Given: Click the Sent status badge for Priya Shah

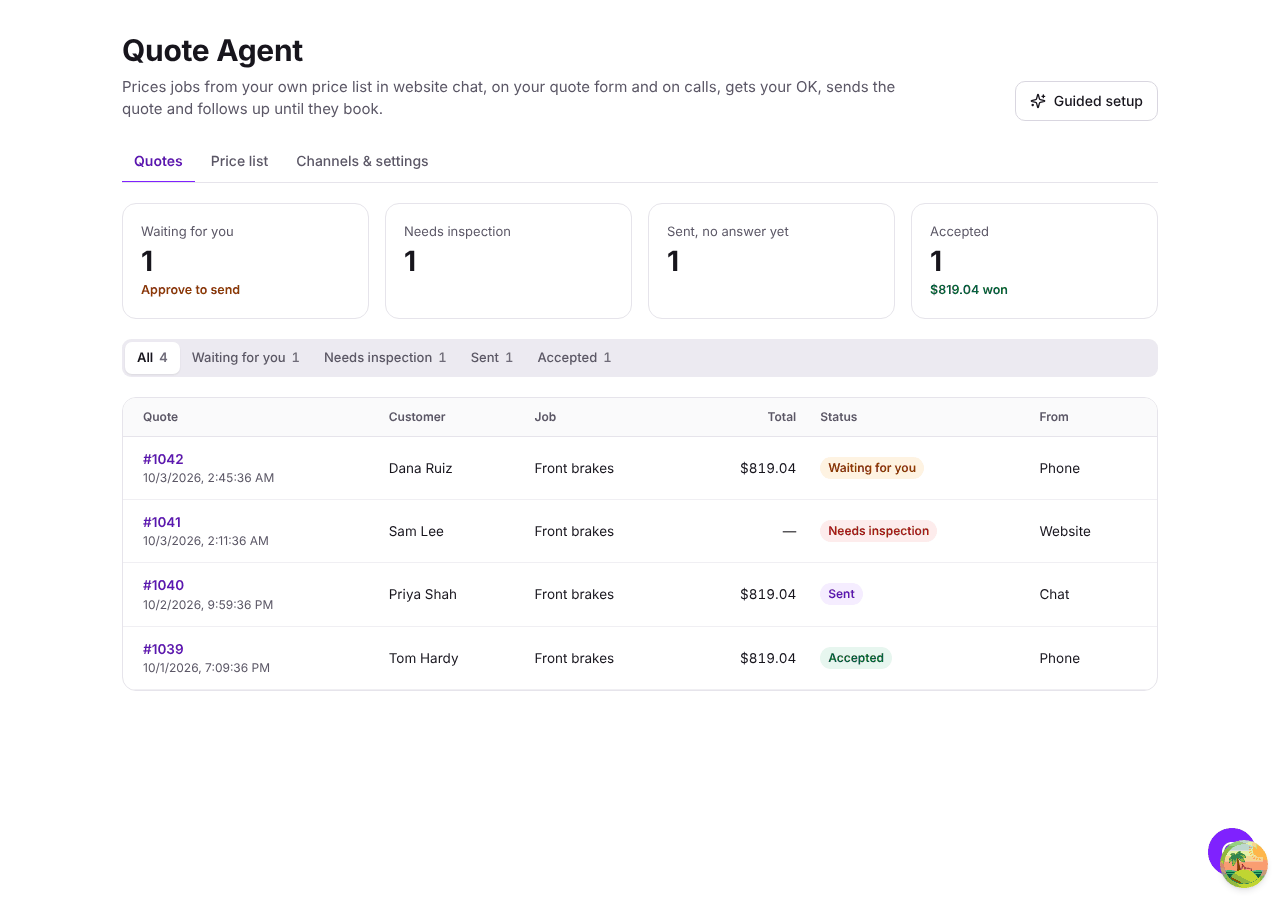Looking at the screenshot, I should pos(841,594).
